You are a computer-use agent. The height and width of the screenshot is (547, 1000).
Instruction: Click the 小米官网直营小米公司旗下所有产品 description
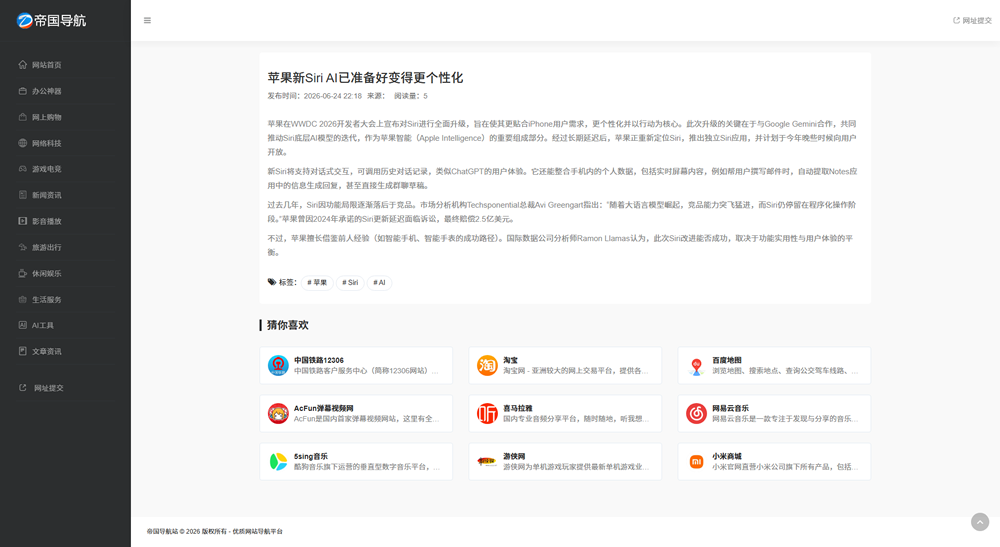pyautogui.click(x=785, y=467)
